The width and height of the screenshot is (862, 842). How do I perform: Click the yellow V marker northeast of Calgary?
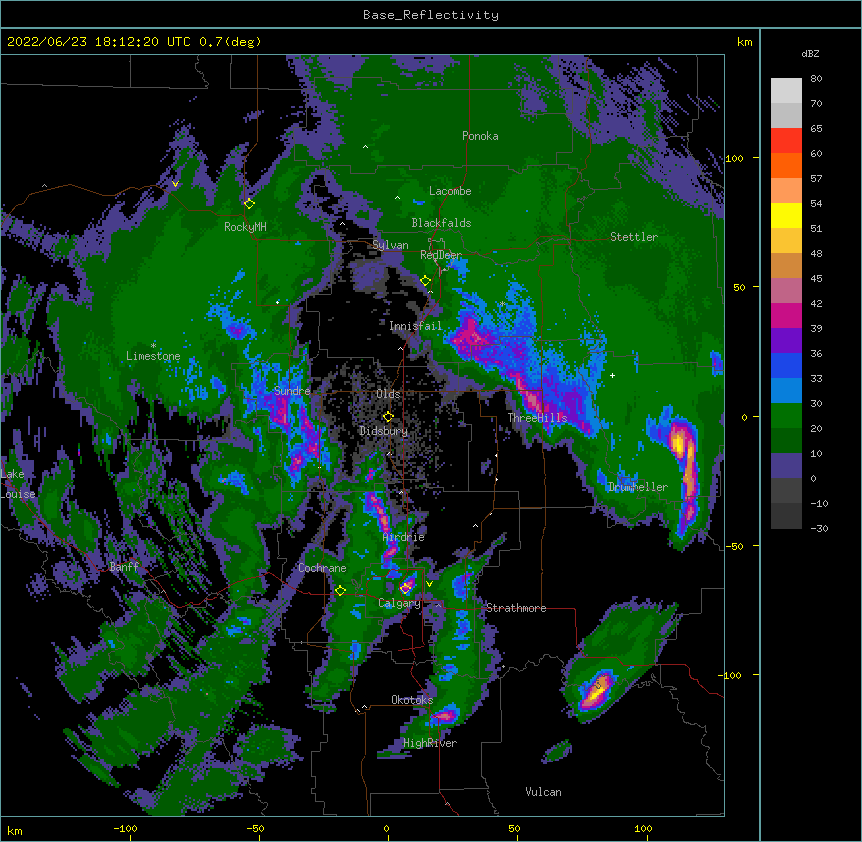click(429, 584)
